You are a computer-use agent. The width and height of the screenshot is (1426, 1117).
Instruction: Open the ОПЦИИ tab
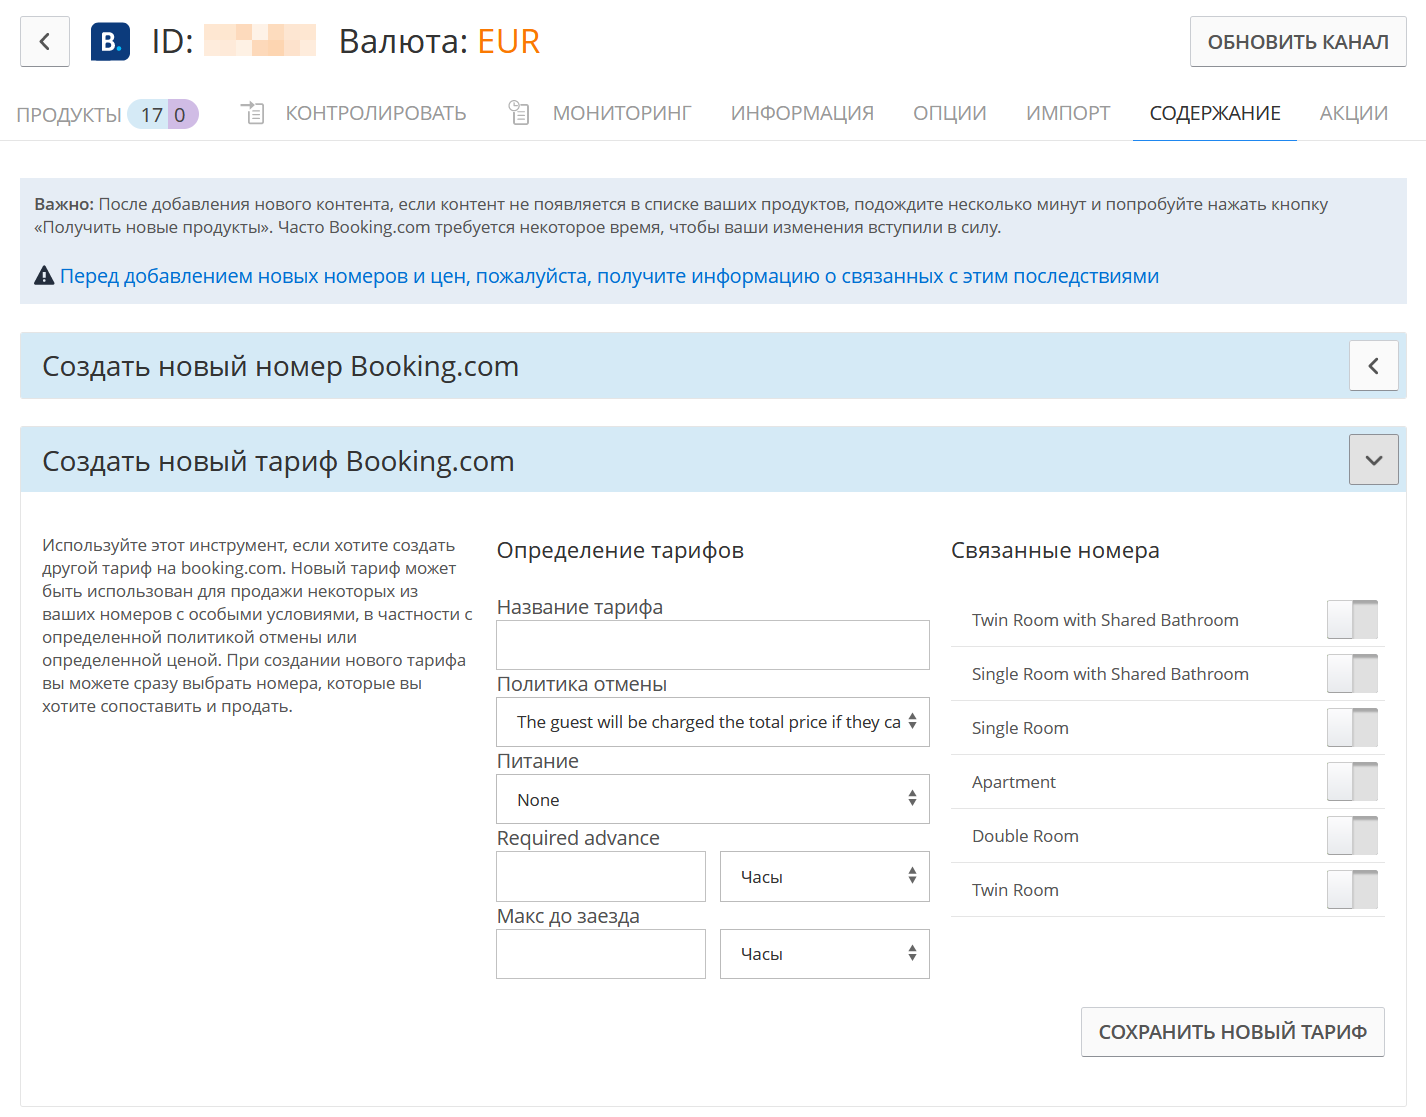pyautogui.click(x=950, y=113)
